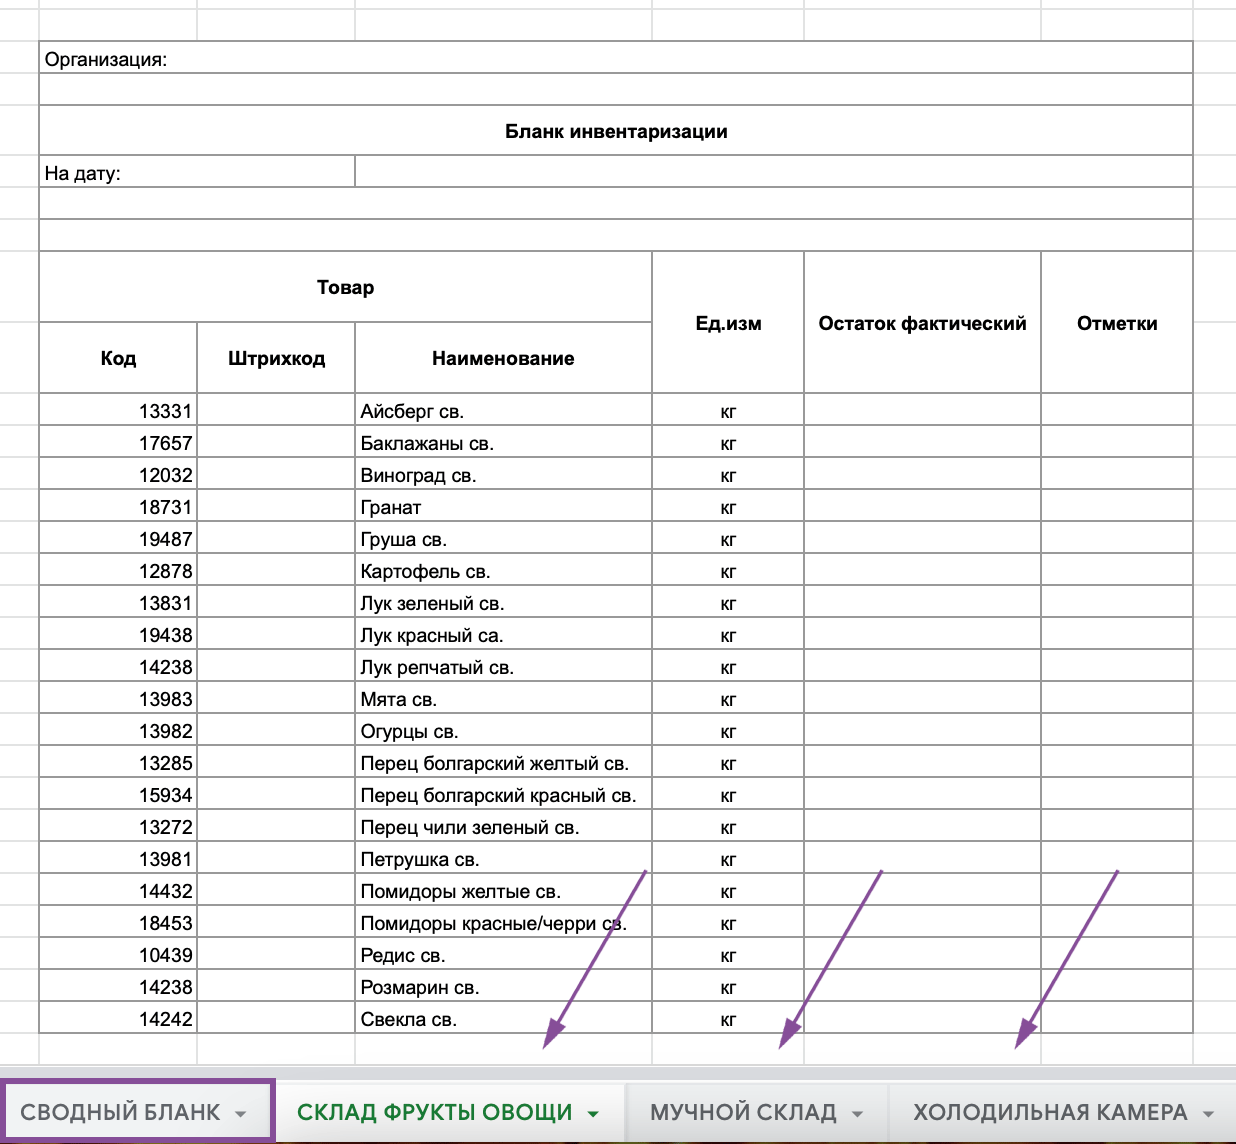Click the cell Розмарин св.
Screen dimensions: 1236x1144
(x=503, y=987)
